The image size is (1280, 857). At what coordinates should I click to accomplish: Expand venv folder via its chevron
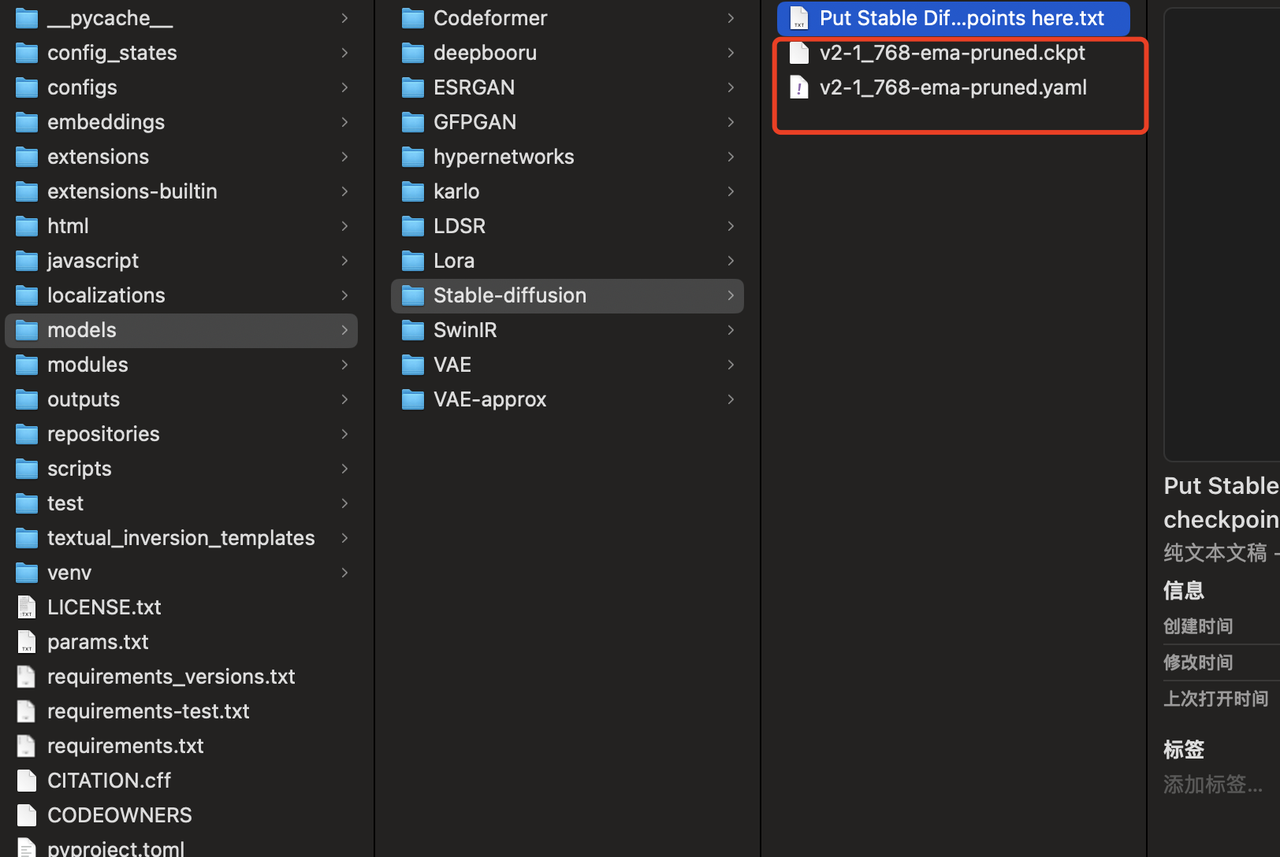point(345,573)
